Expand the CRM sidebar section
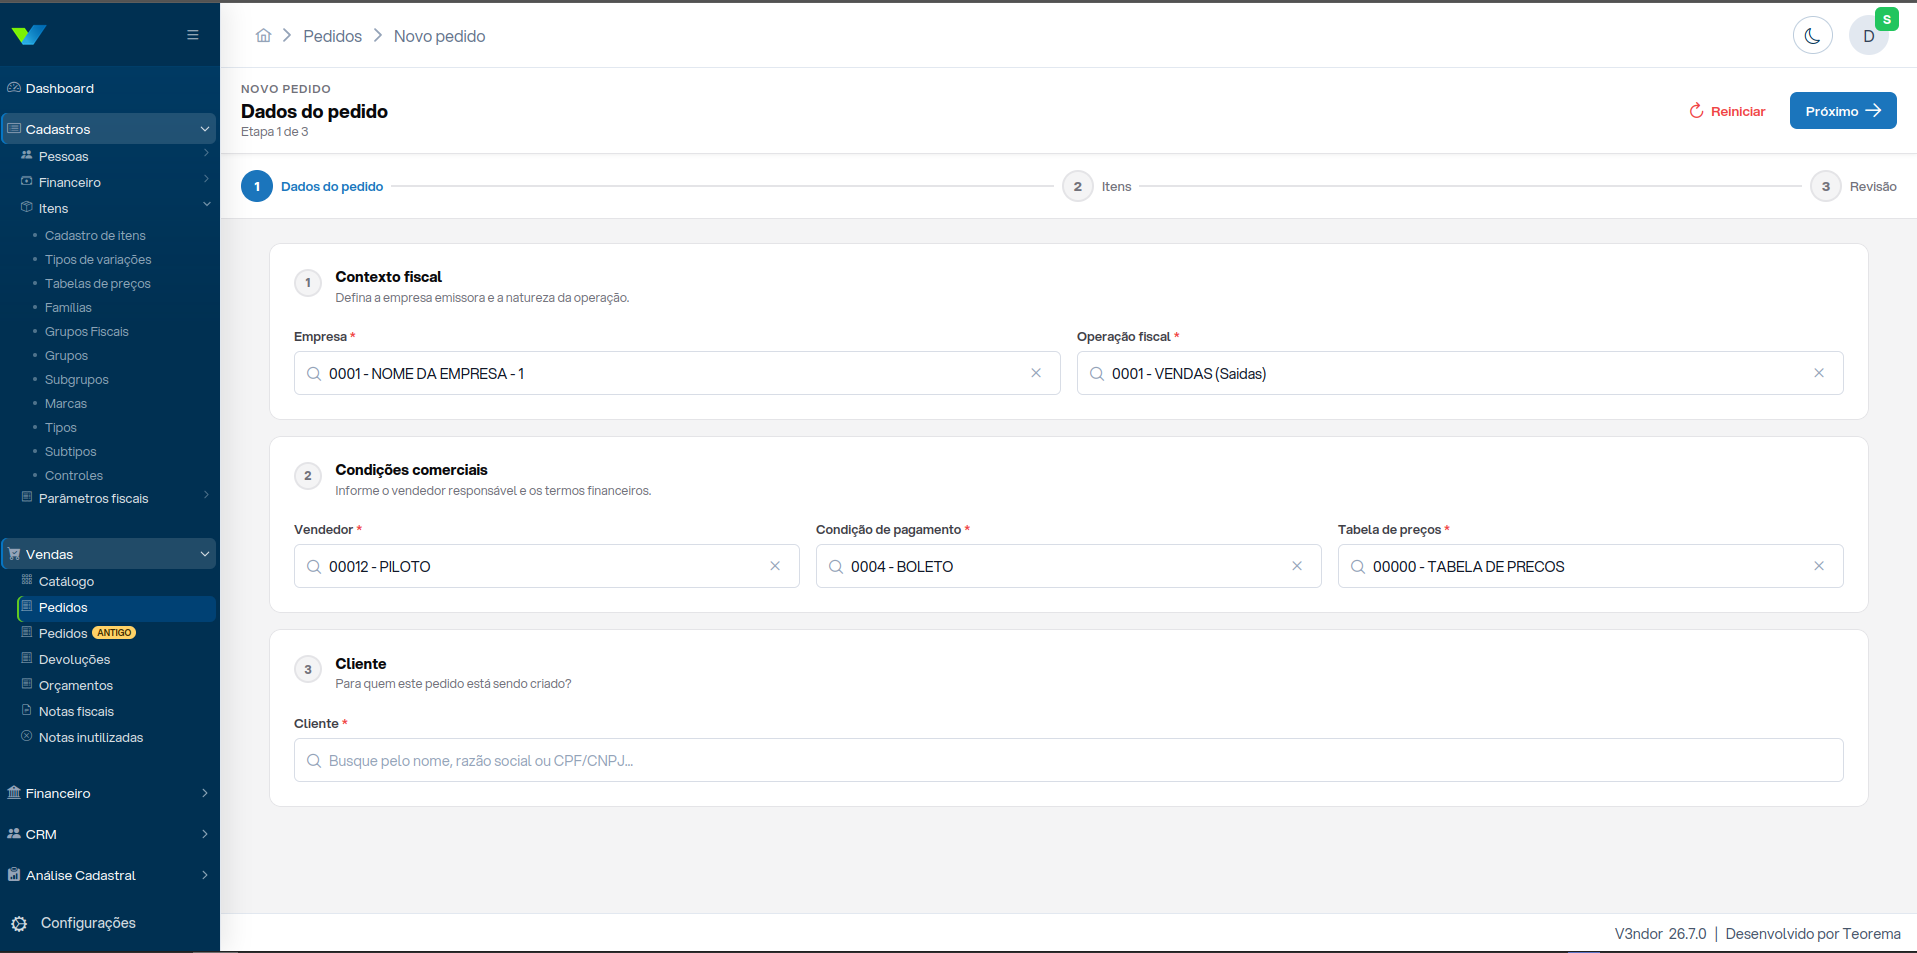Viewport: 1917px width, 953px height. click(x=108, y=834)
